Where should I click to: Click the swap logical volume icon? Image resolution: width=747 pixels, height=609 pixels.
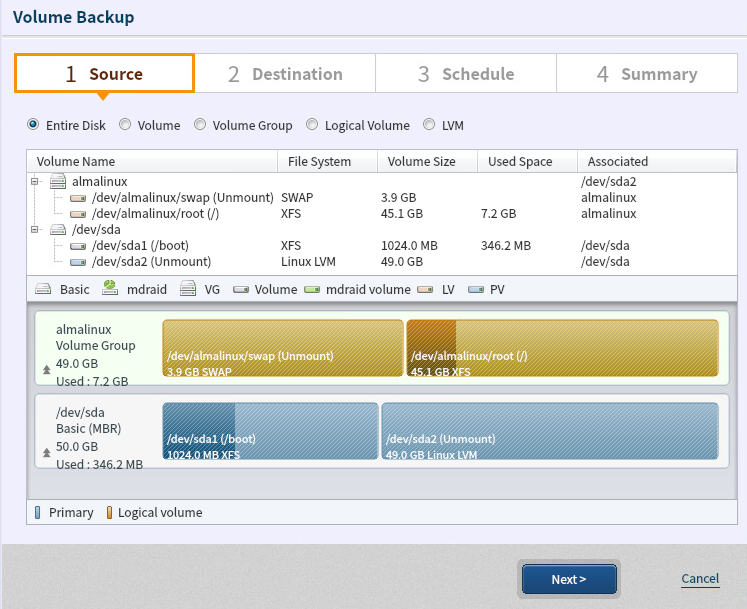click(78, 198)
